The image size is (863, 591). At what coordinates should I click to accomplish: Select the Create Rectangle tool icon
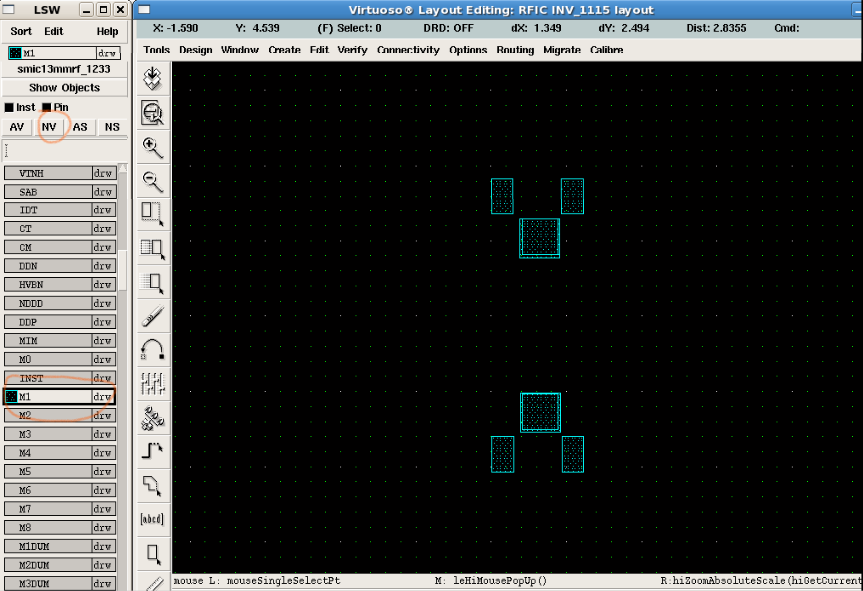(x=152, y=553)
